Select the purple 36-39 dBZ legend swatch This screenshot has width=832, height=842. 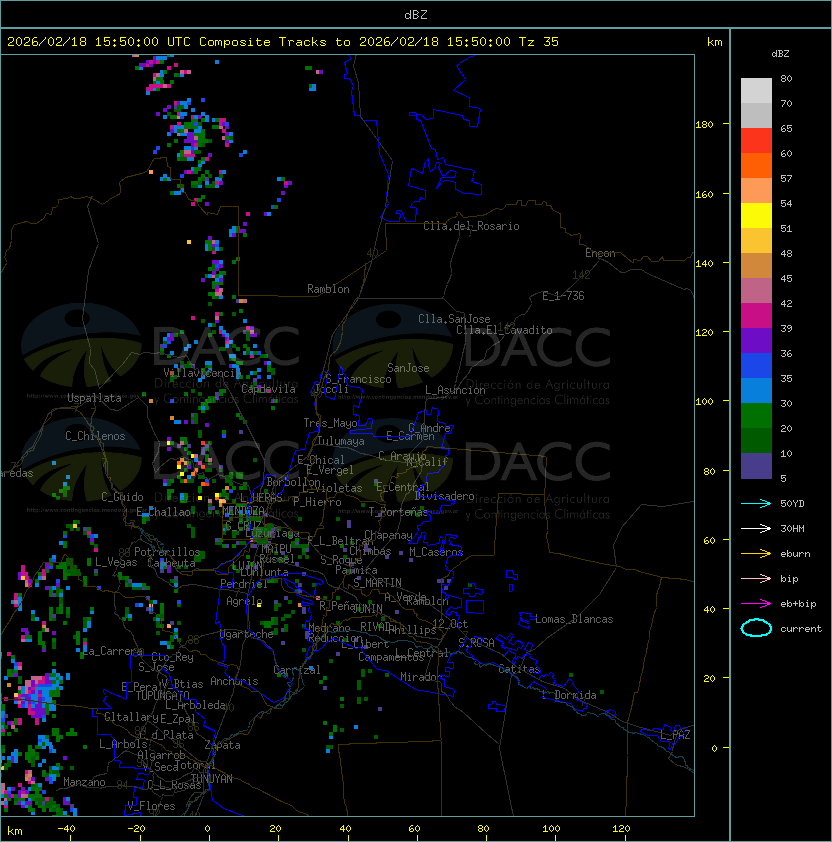click(x=756, y=340)
